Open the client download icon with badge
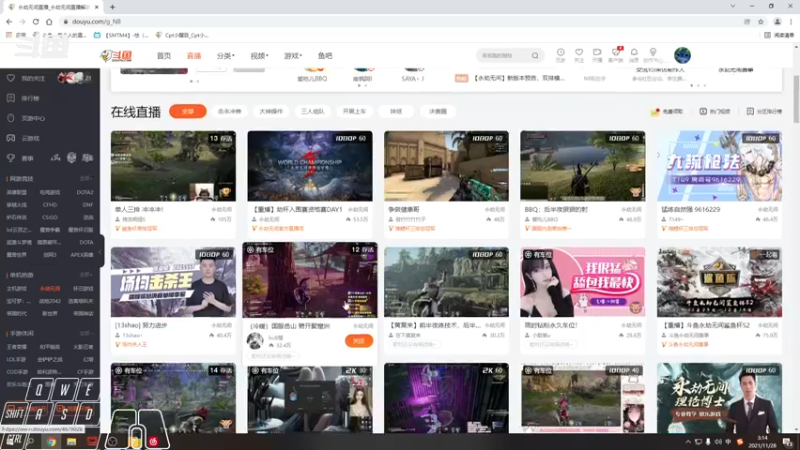800x450 pixels. click(x=616, y=55)
